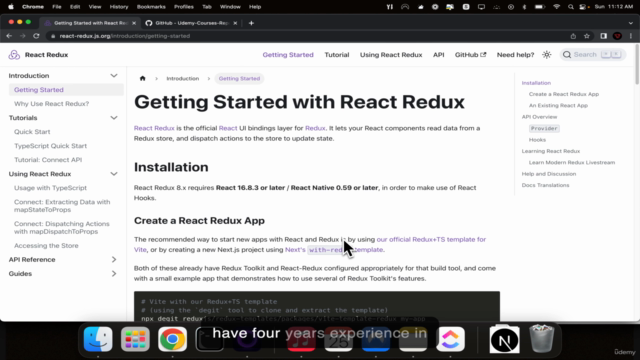Close the GitHub Udemy-Courses tab

point(235,23)
